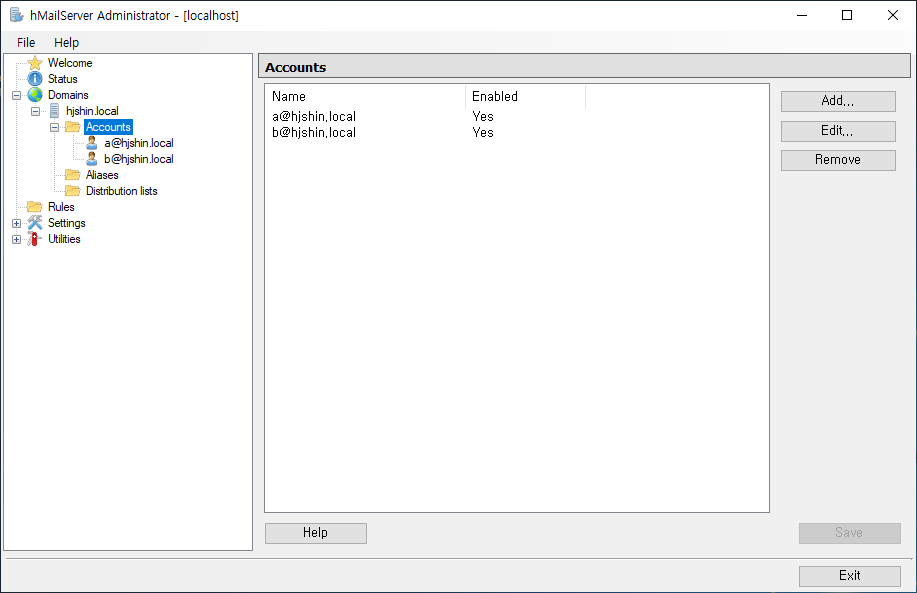
Task: Collapse the Accounts tree node
Action: tap(54, 127)
